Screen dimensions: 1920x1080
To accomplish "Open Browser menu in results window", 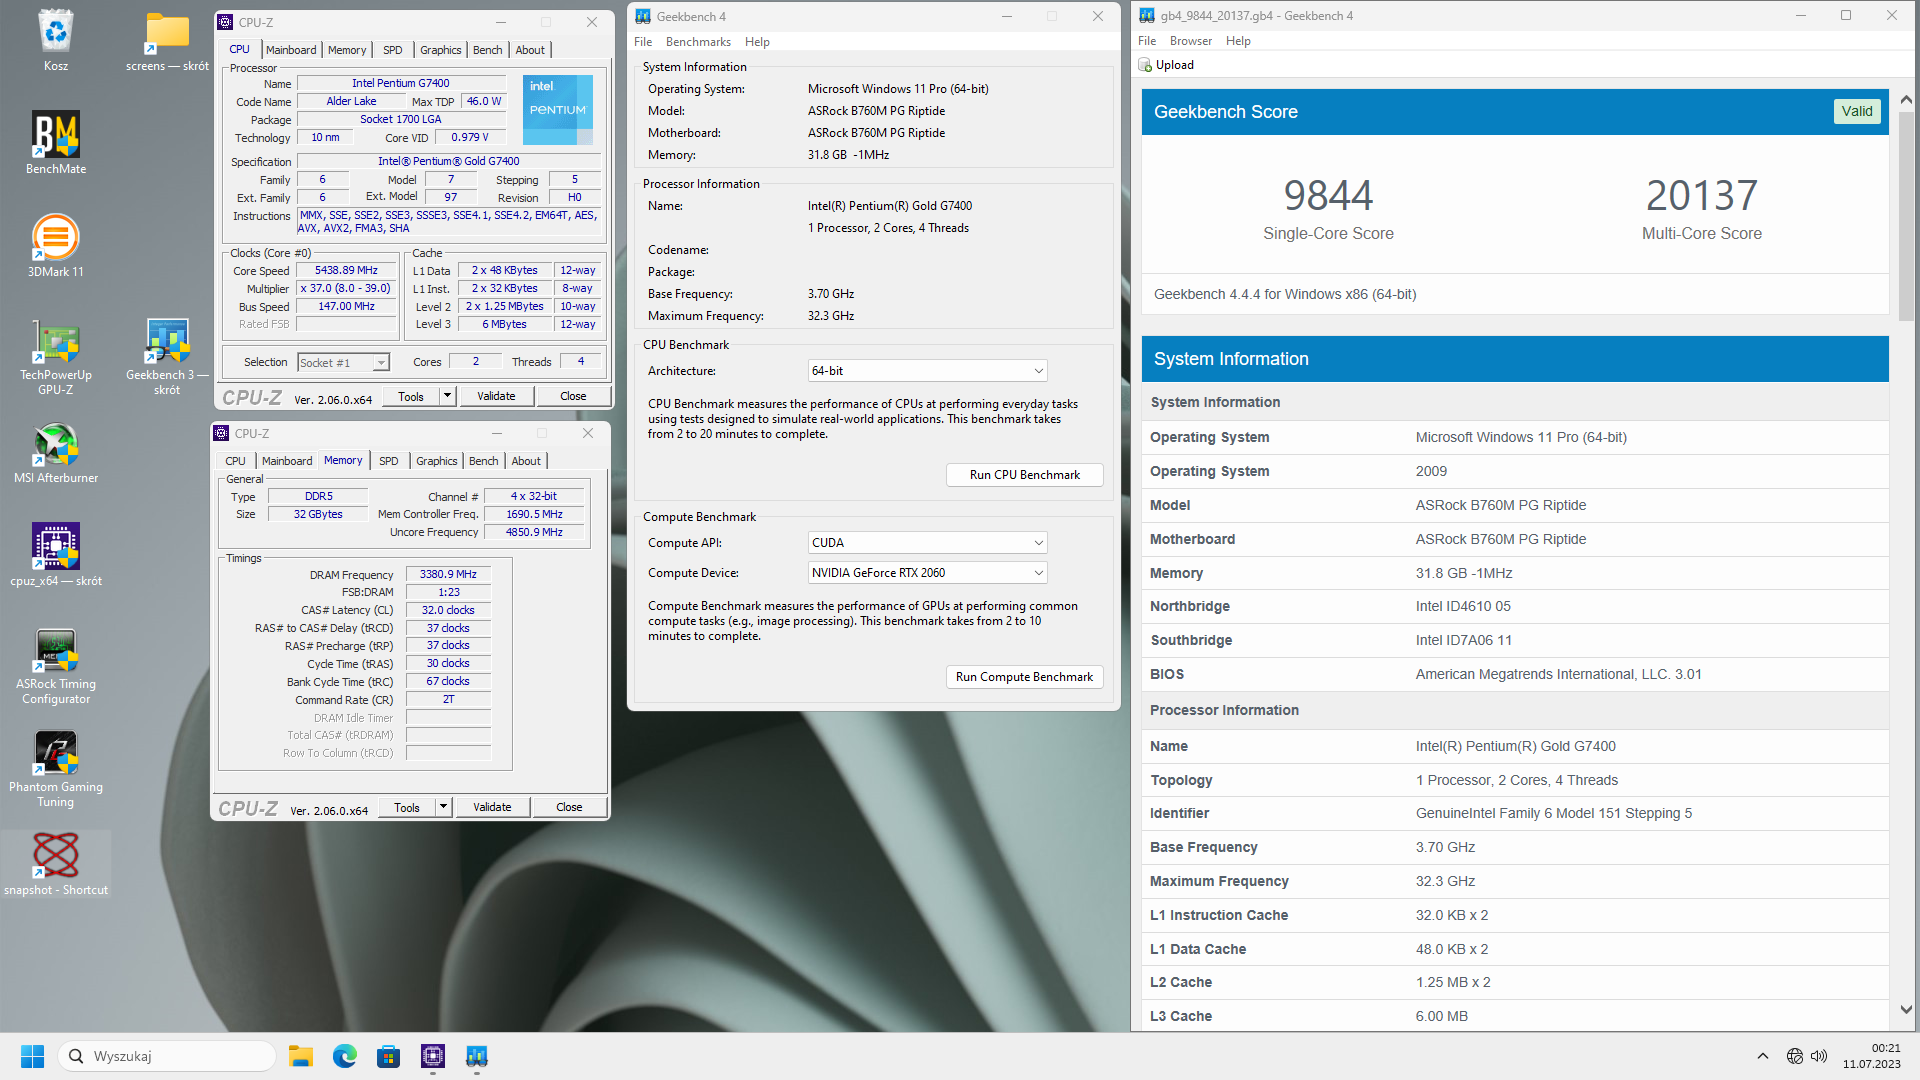I will 1191,41.
